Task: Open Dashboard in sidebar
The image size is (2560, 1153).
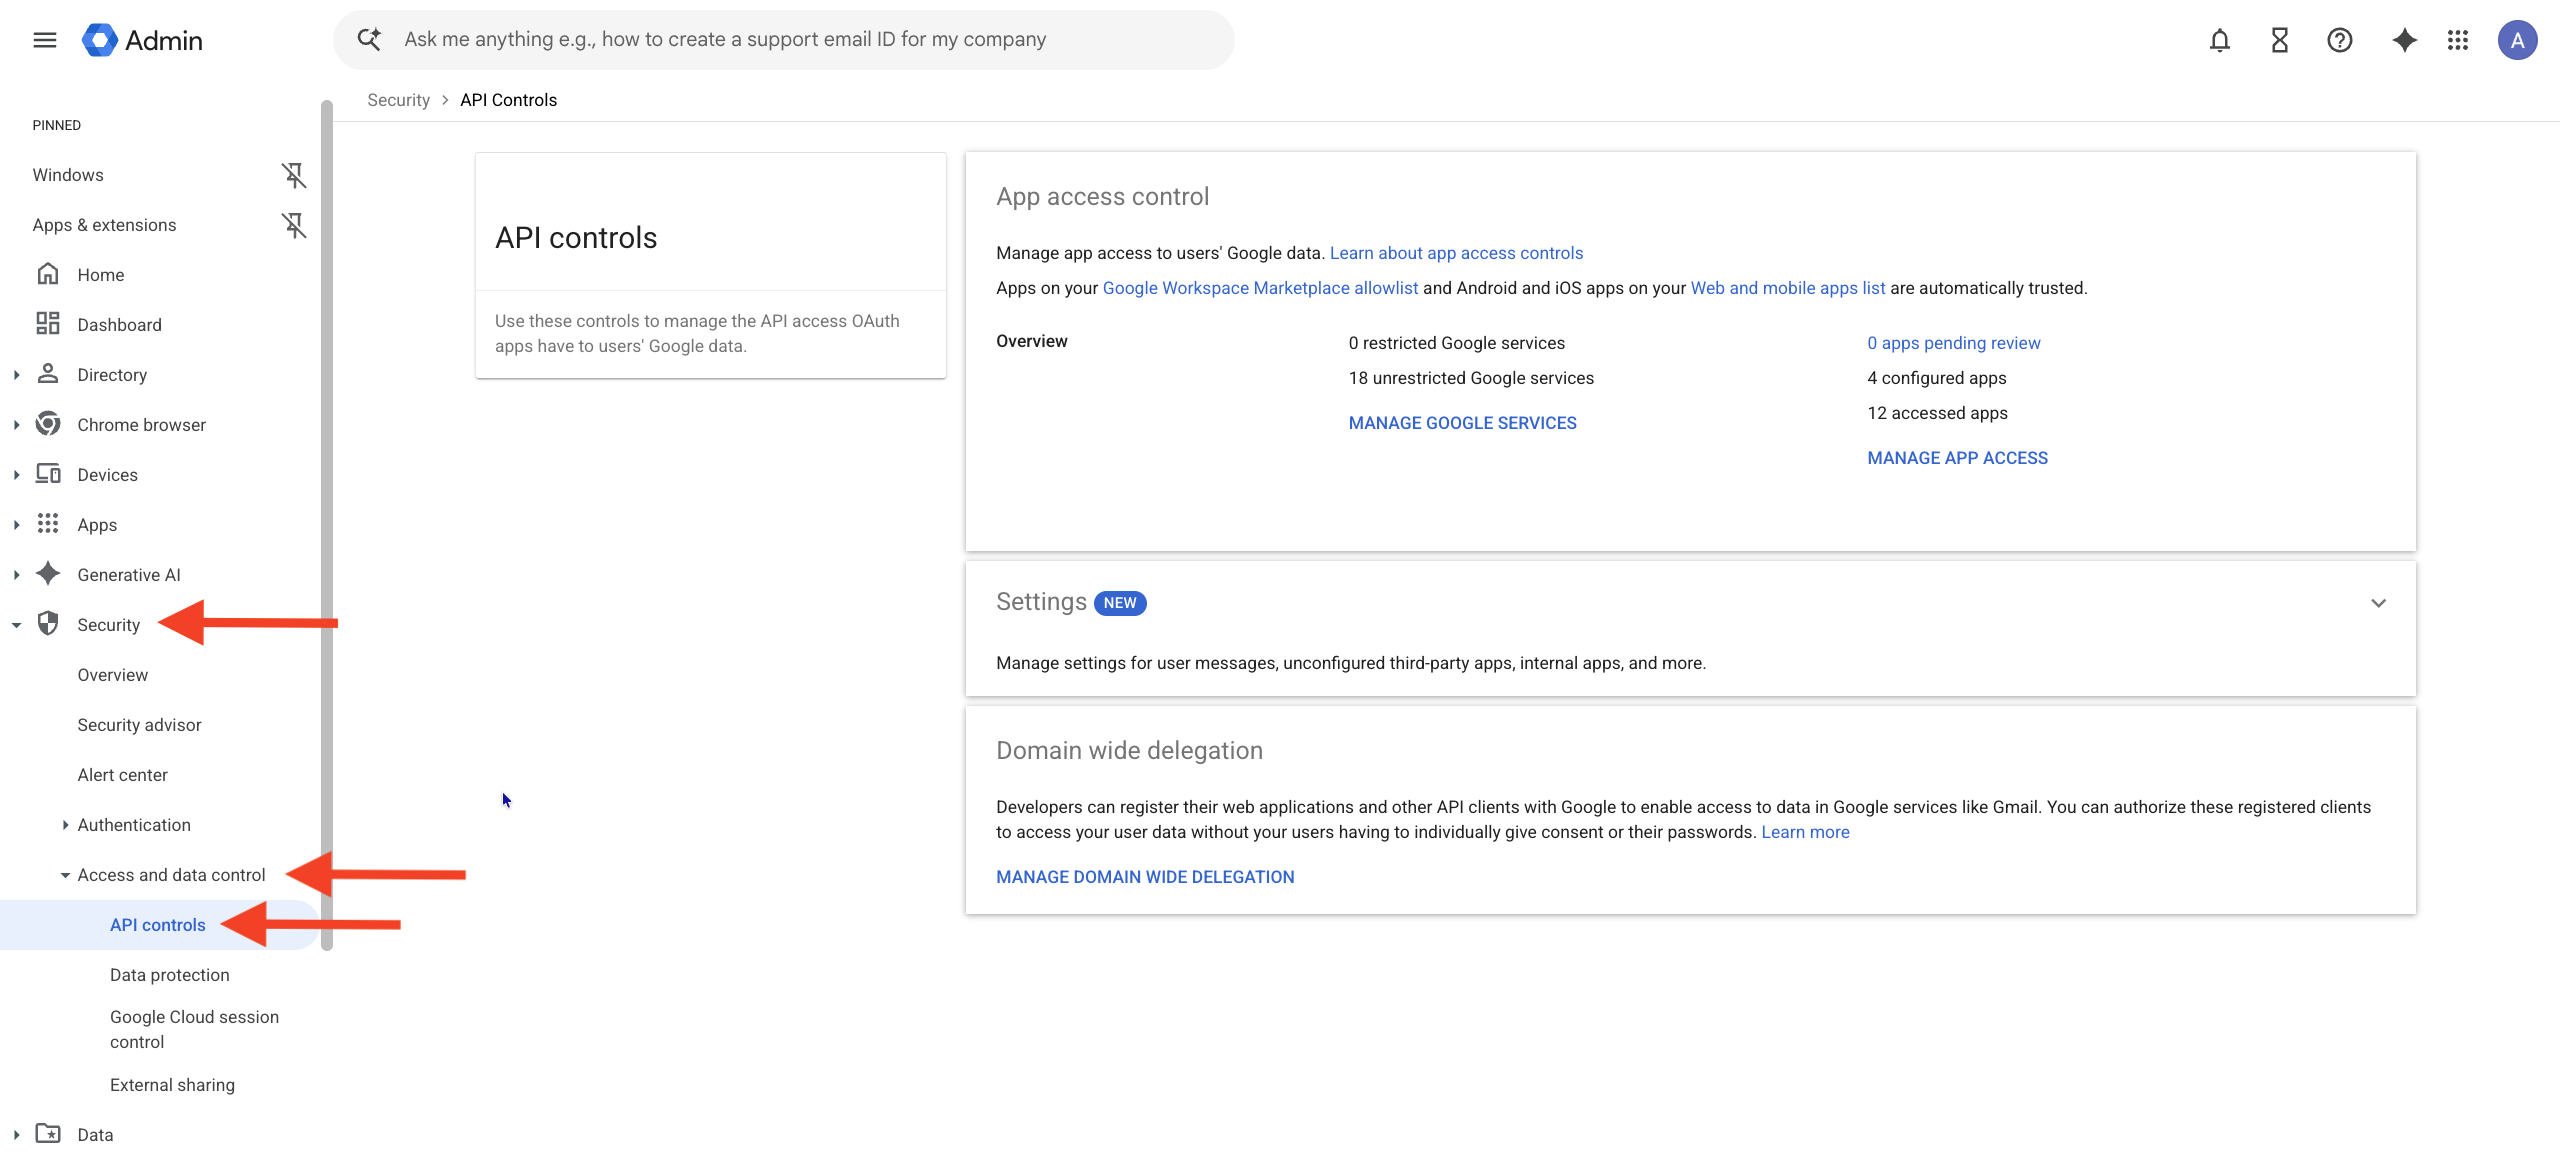Action: pyautogui.click(x=119, y=325)
